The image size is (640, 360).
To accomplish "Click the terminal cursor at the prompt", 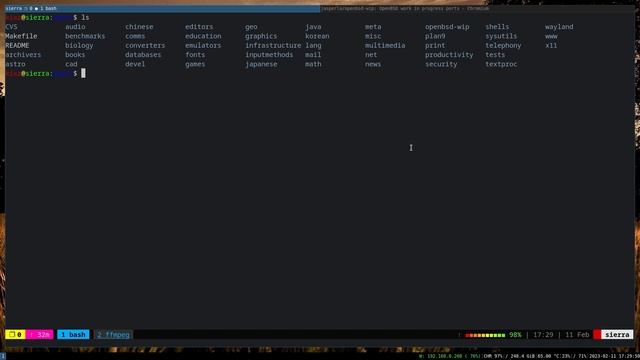I will pos(83,73).
